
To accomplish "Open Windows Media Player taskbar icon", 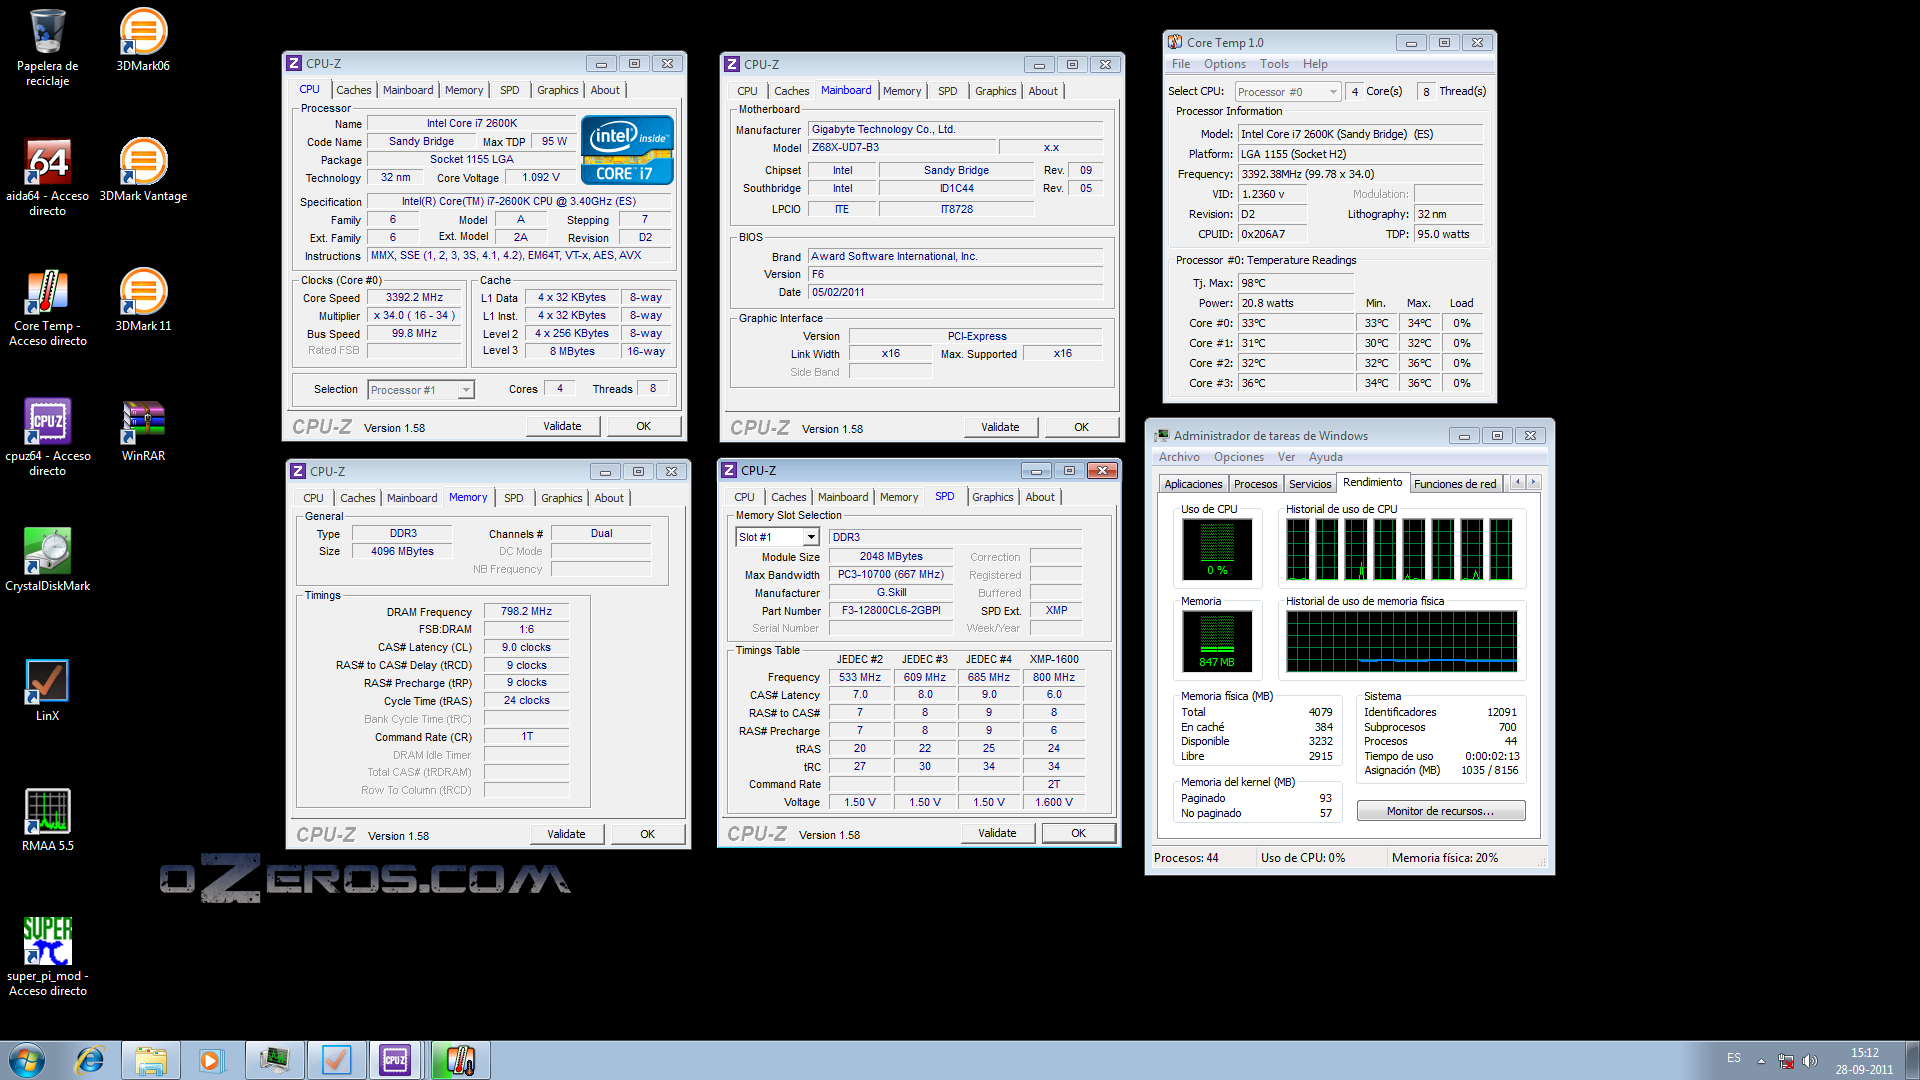I will [210, 1060].
